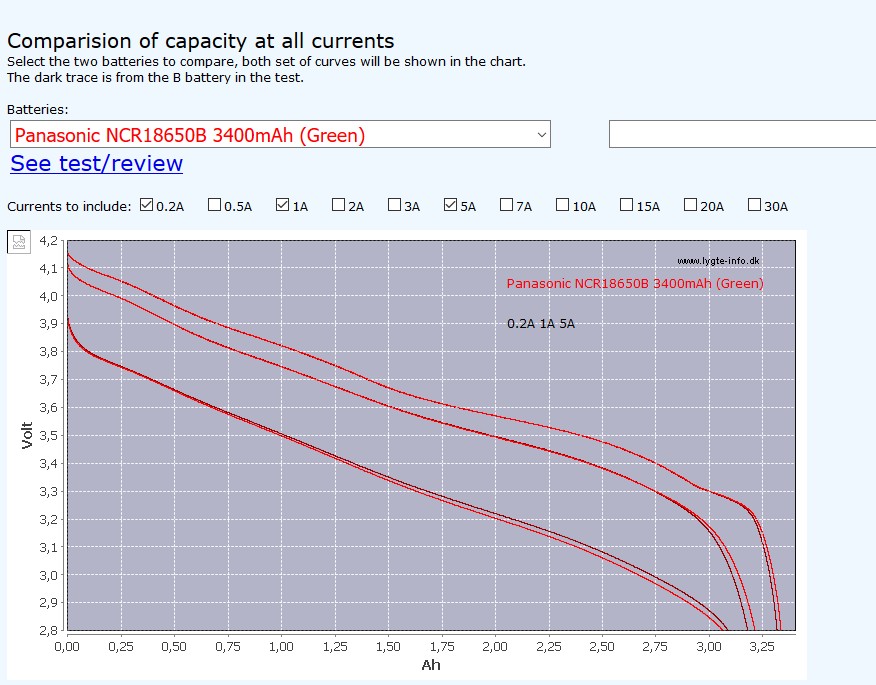Click the red Panasonic NCR18650B chart legend
This screenshot has height=685, width=876.
[x=635, y=283]
